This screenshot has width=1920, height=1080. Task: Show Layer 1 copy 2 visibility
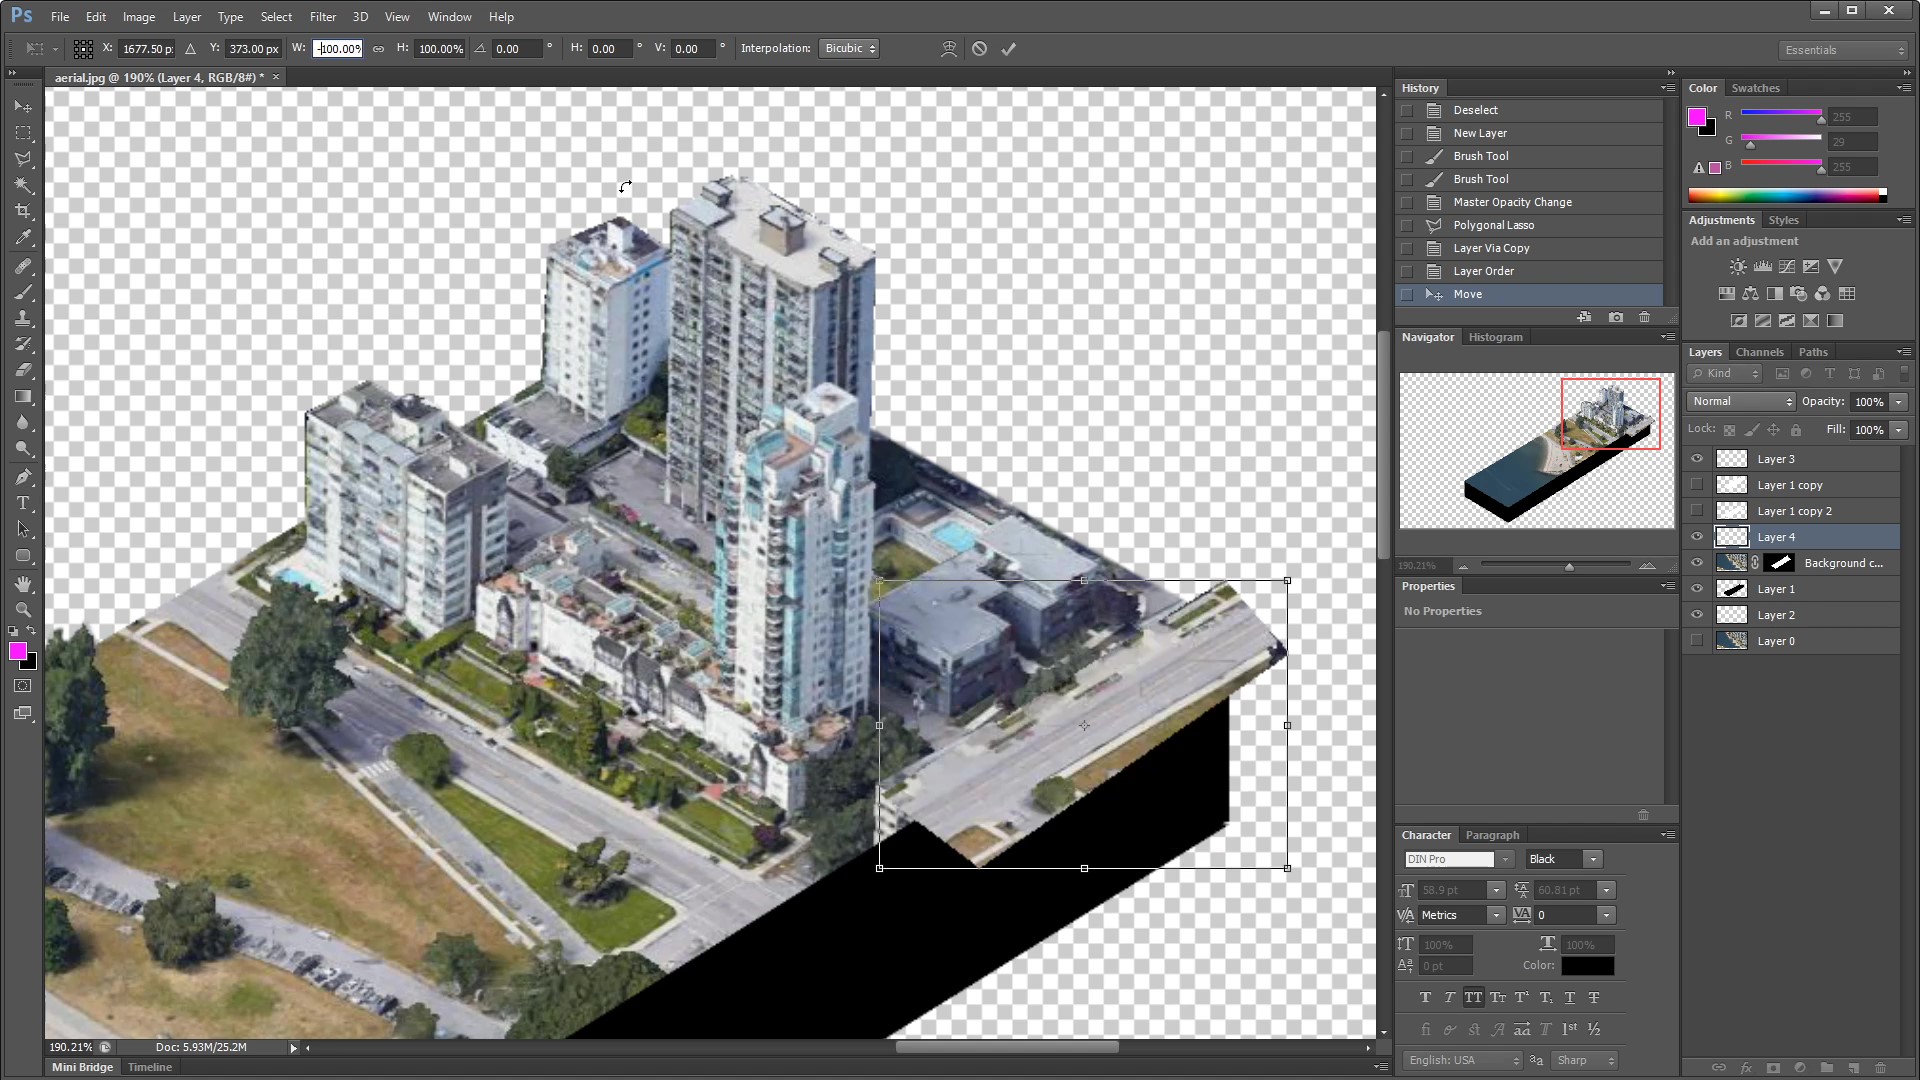pos(1697,511)
